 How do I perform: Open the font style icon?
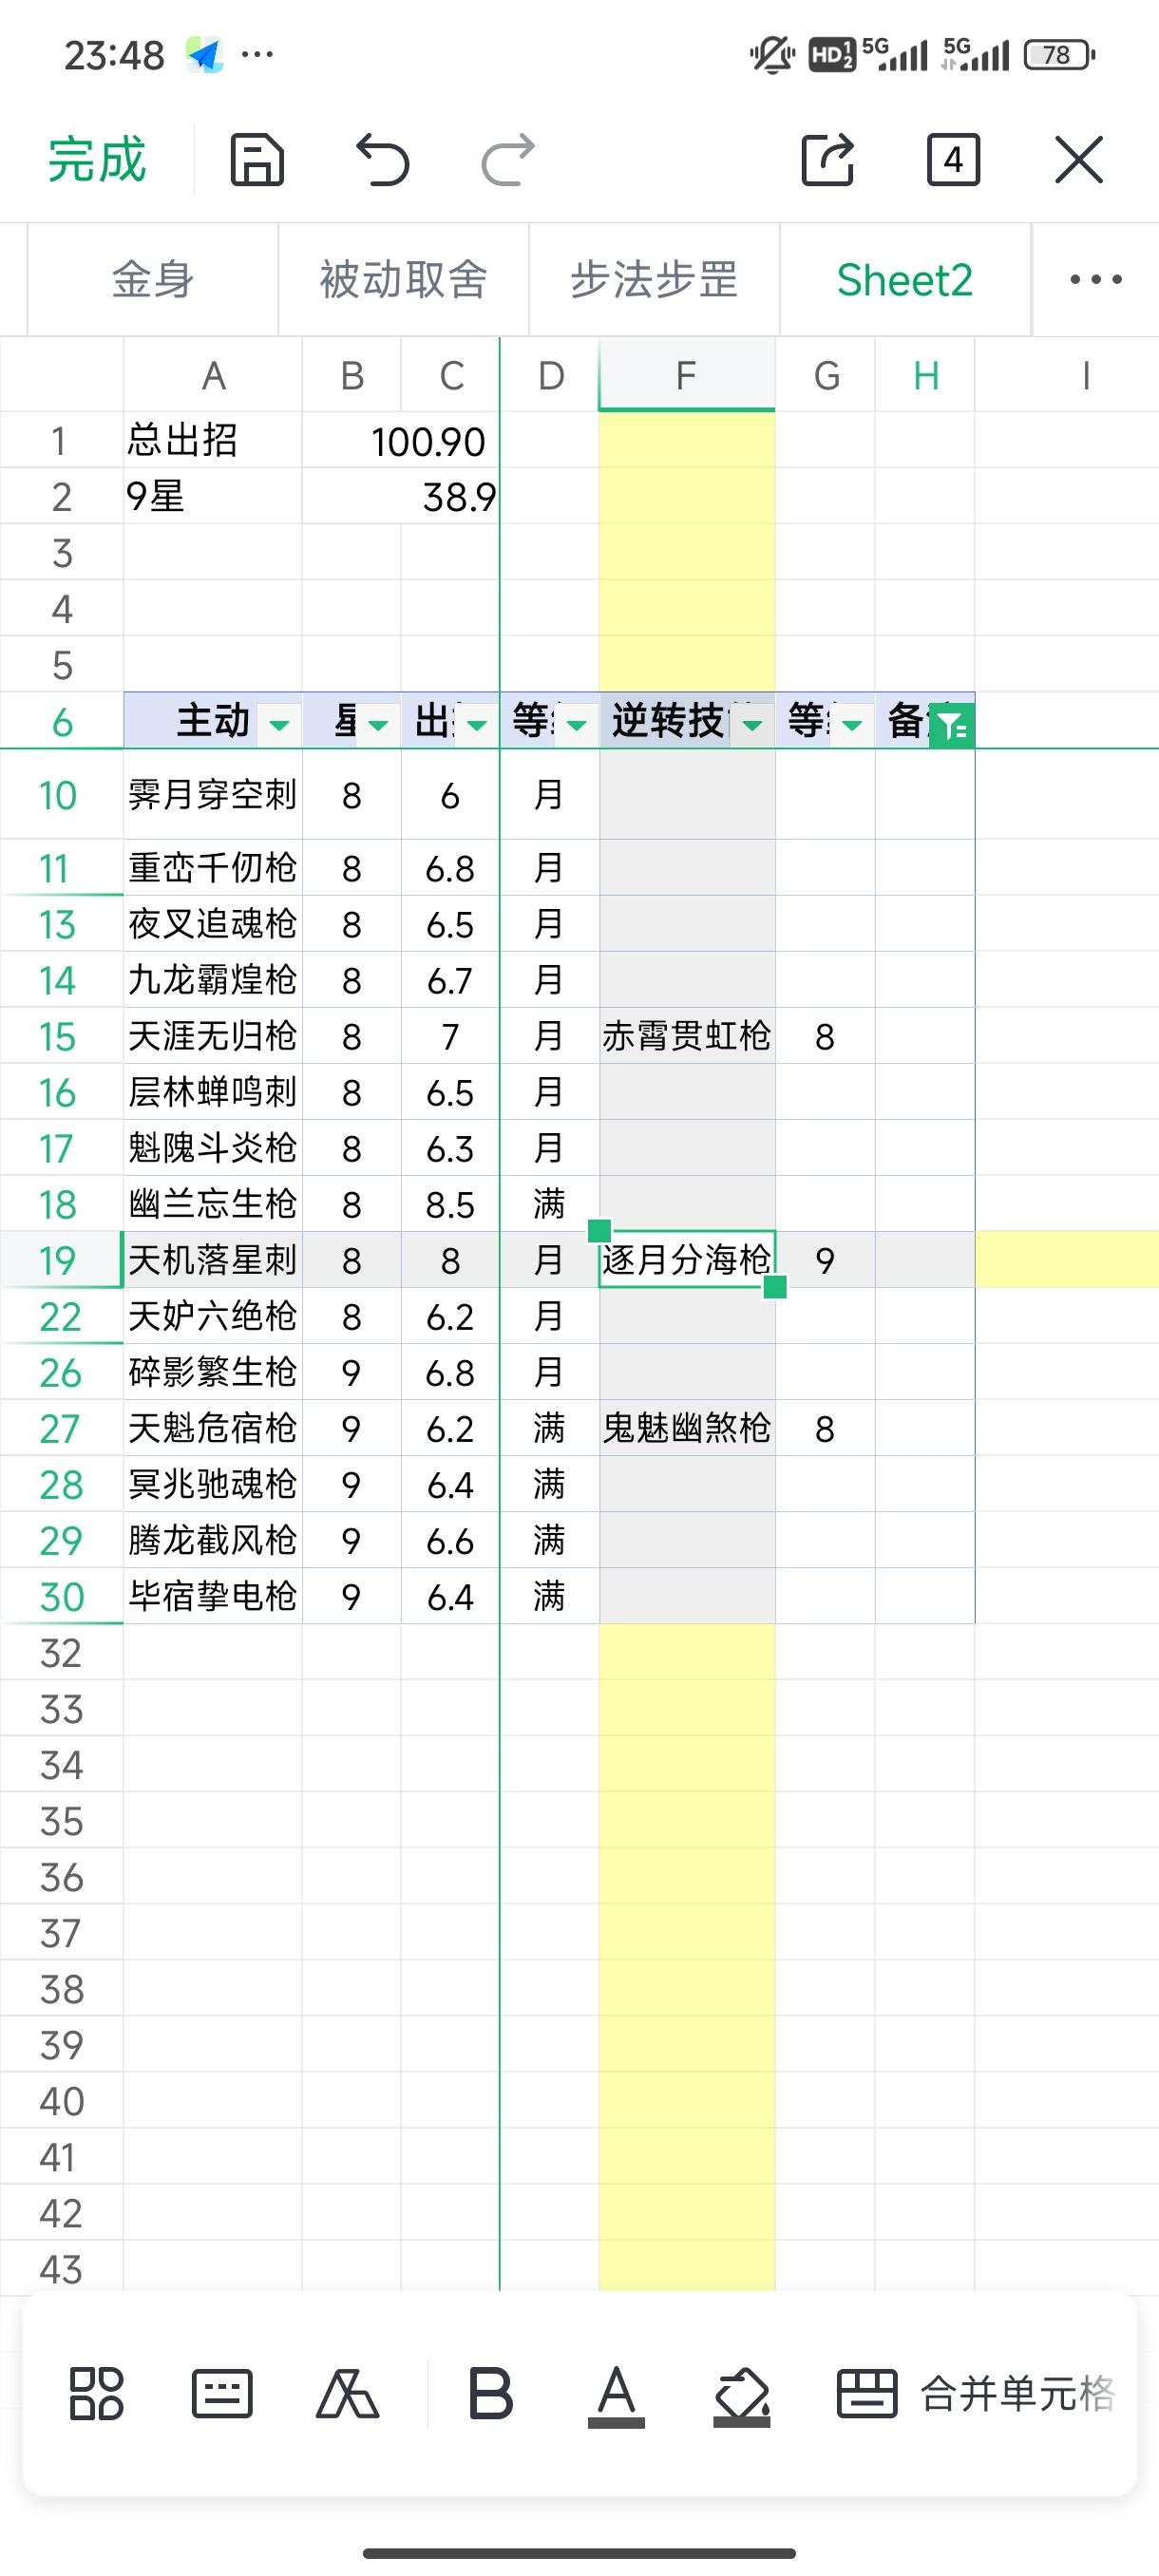click(347, 2394)
